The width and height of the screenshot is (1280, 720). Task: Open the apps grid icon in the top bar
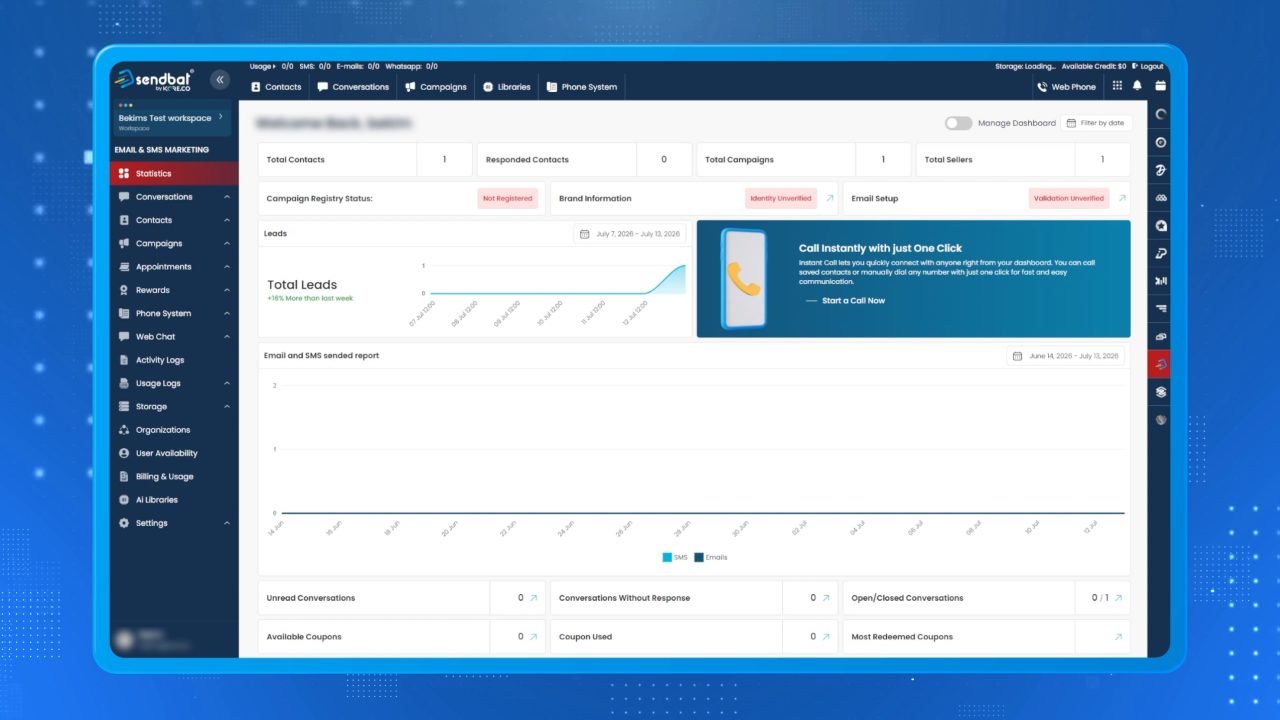coord(1118,86)
